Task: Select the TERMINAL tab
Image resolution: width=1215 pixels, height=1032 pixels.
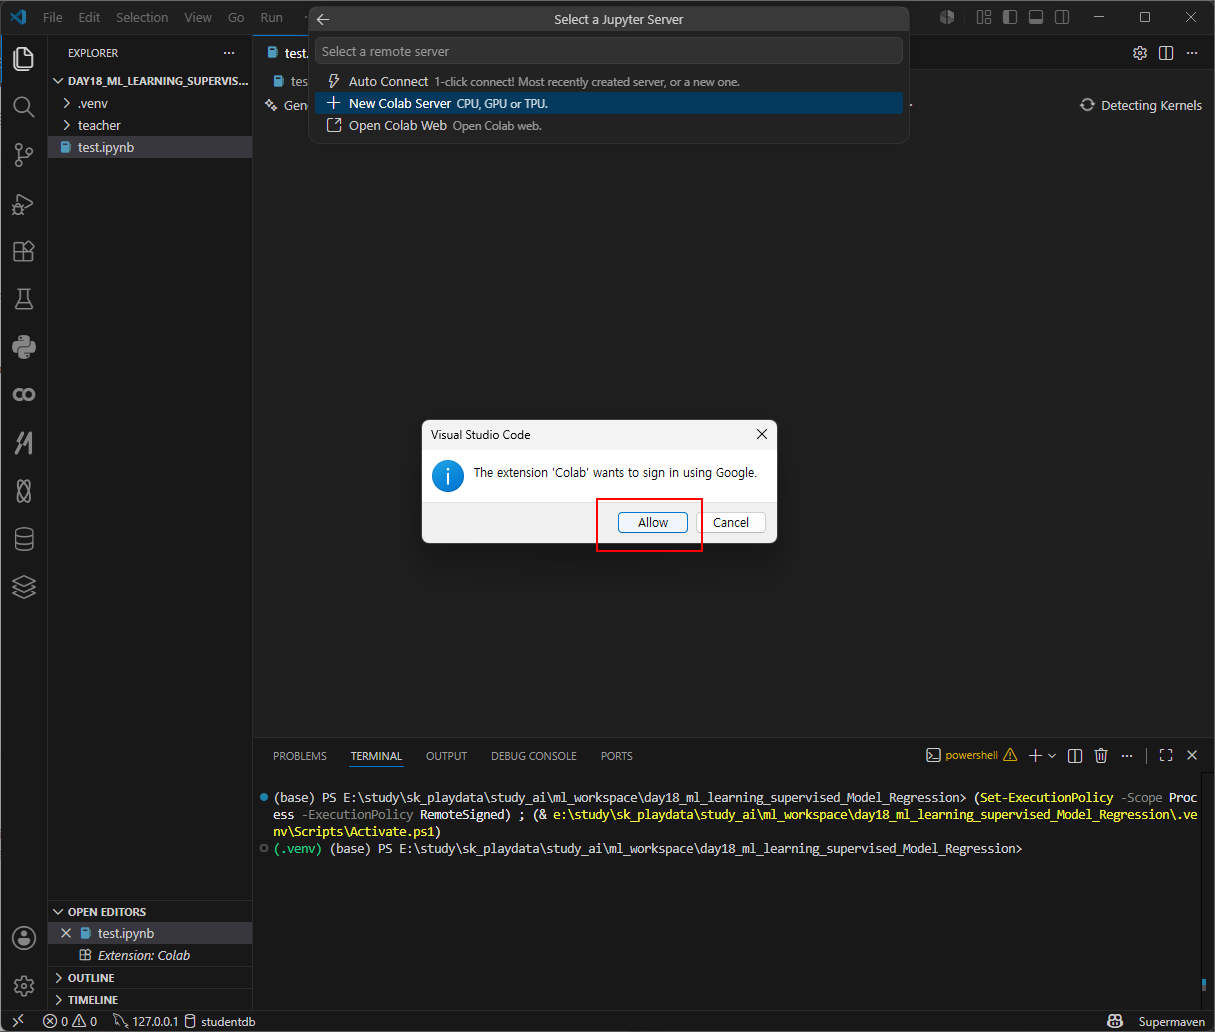Action: pos(376,756)
